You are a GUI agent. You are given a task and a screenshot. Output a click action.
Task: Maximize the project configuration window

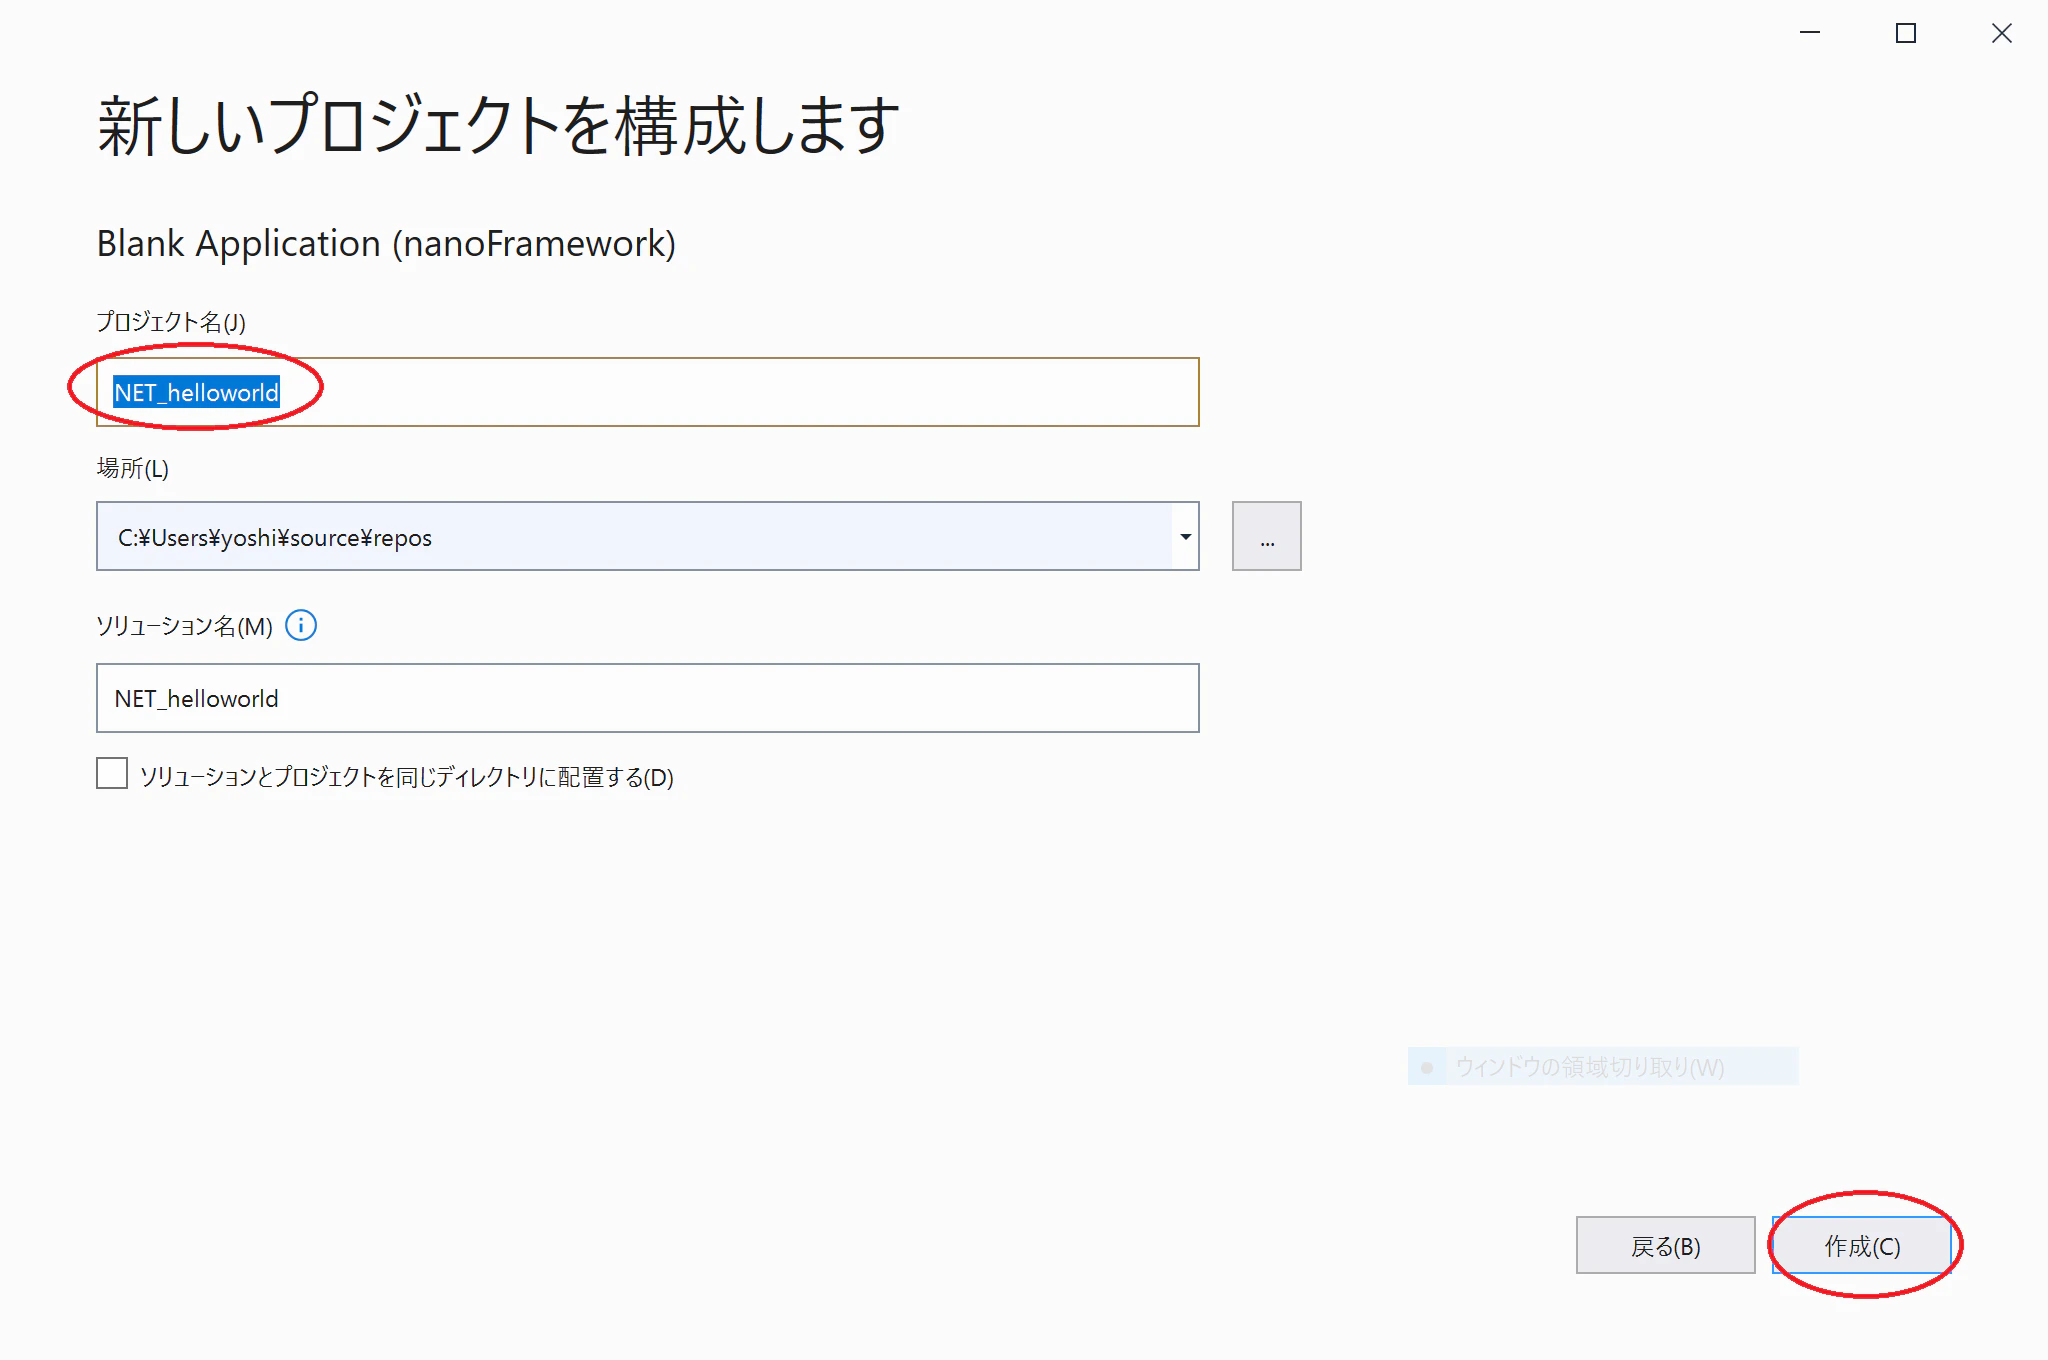coord(1906,33)
